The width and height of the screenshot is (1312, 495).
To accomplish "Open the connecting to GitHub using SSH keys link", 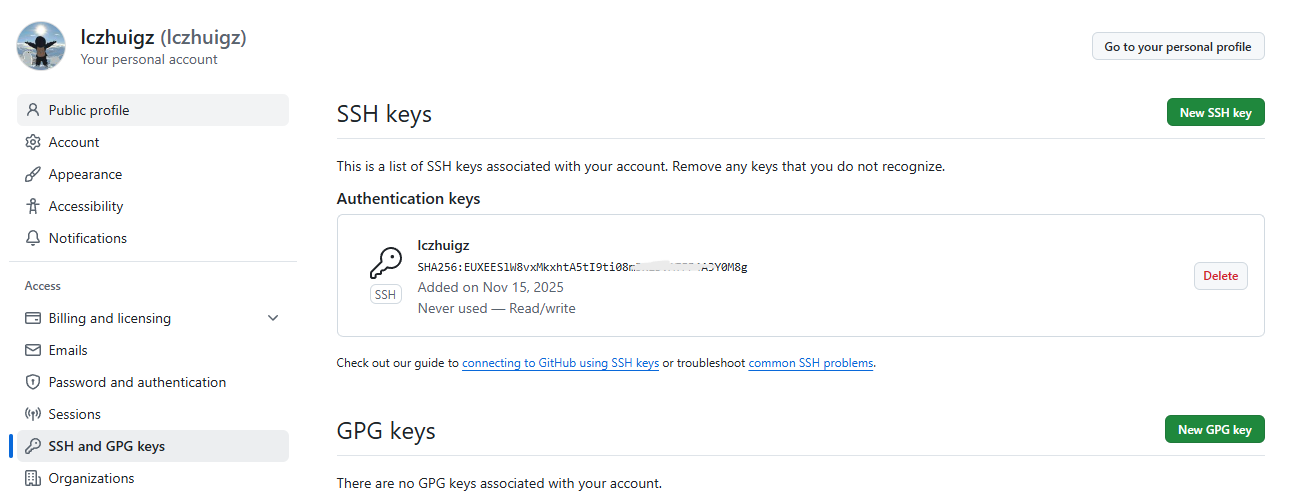I will click(x=560, y=363).
